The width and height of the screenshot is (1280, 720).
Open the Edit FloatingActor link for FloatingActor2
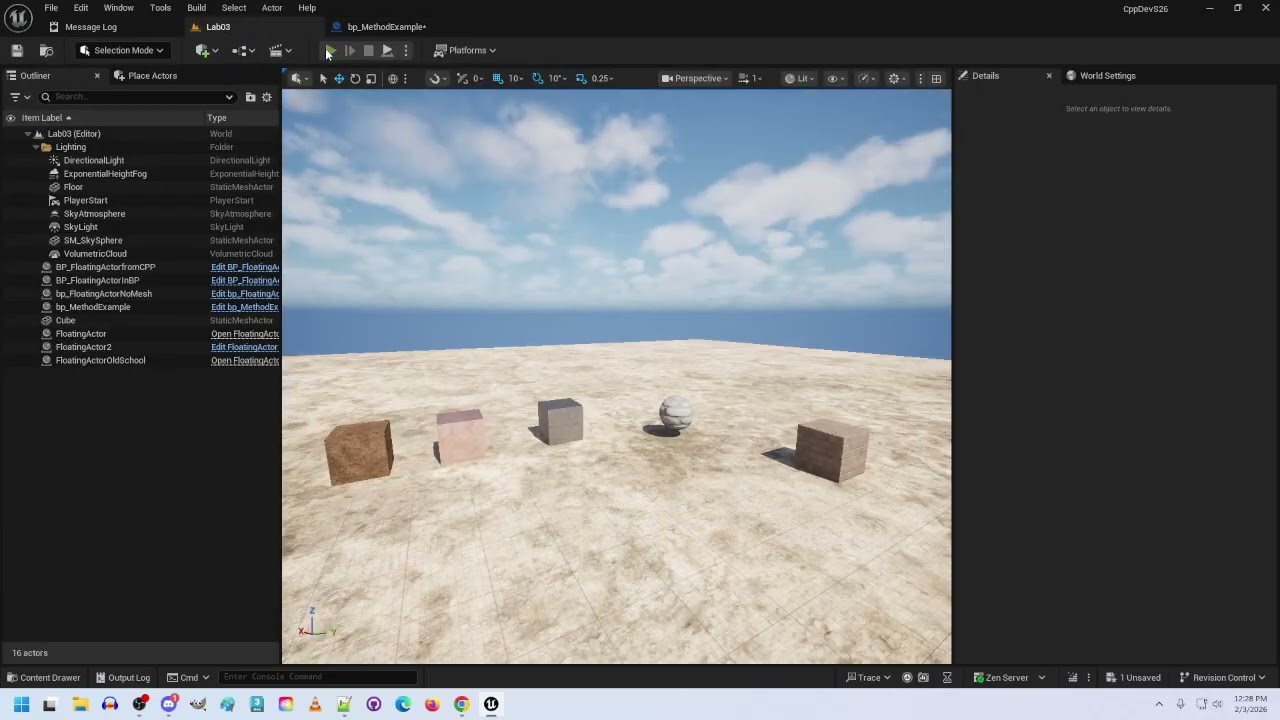[x=244, y=347]
